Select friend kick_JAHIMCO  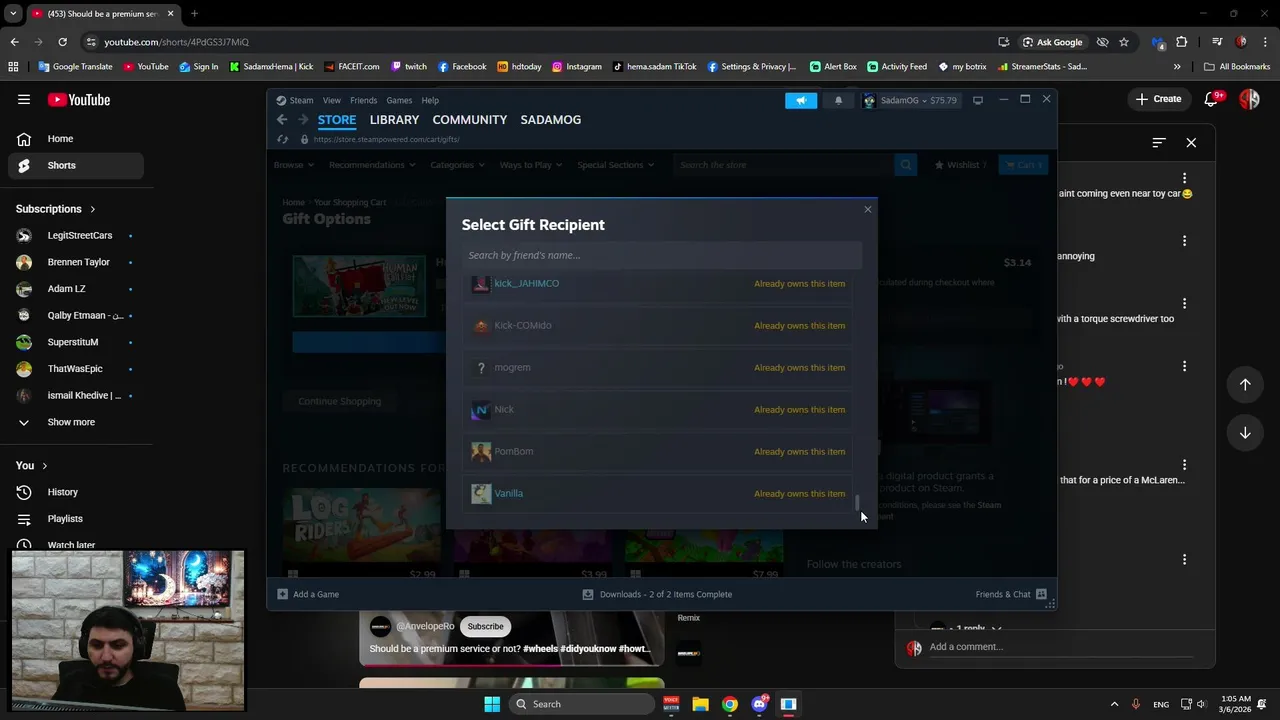pos(658,283)
